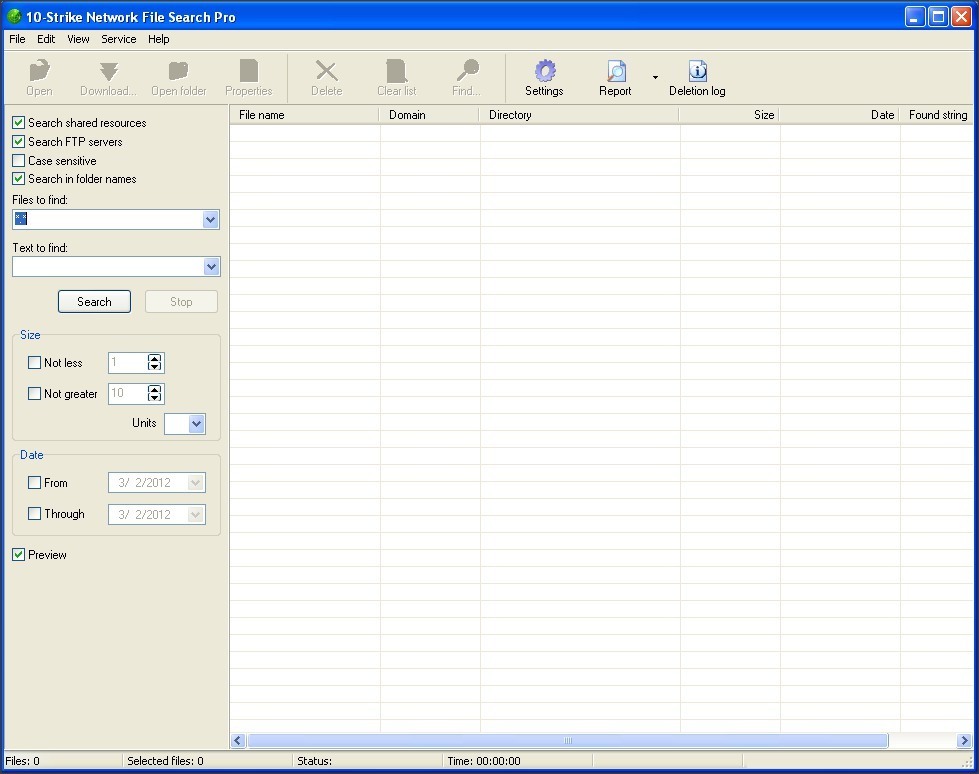Expand the Files to find dropdown
The image size is (979, 774).
[x=210, y=219]
